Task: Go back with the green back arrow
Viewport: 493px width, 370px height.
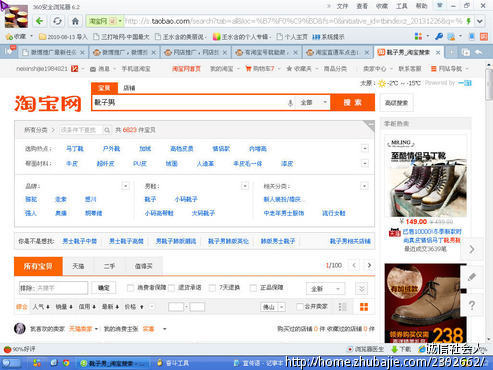Action: pos(39,21)
